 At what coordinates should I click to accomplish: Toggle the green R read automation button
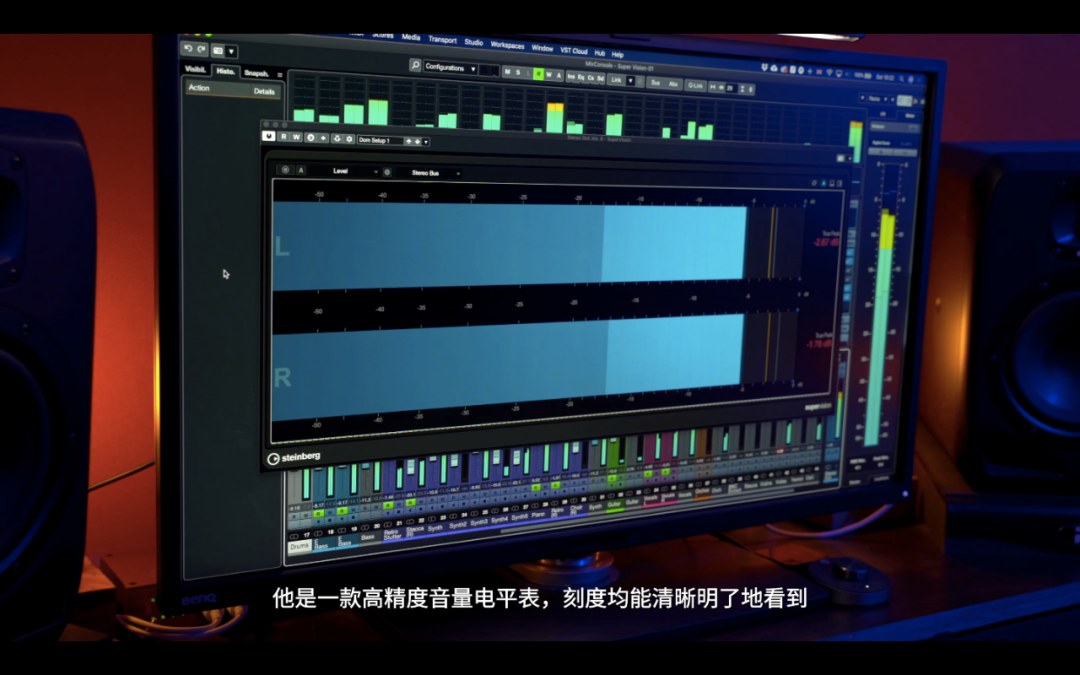pos(539,74)
